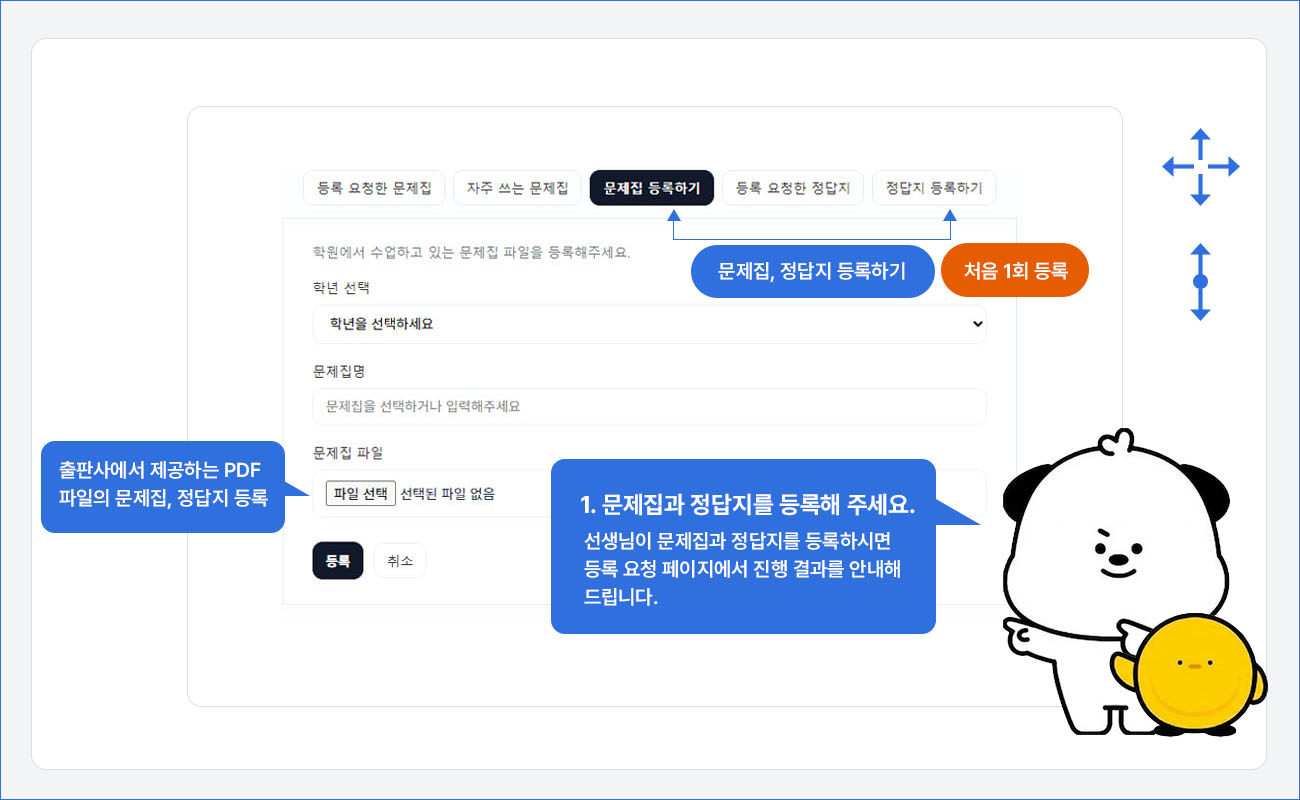
Task: Focus the 문제집명 input field
Action: click(x=650, y=407)
